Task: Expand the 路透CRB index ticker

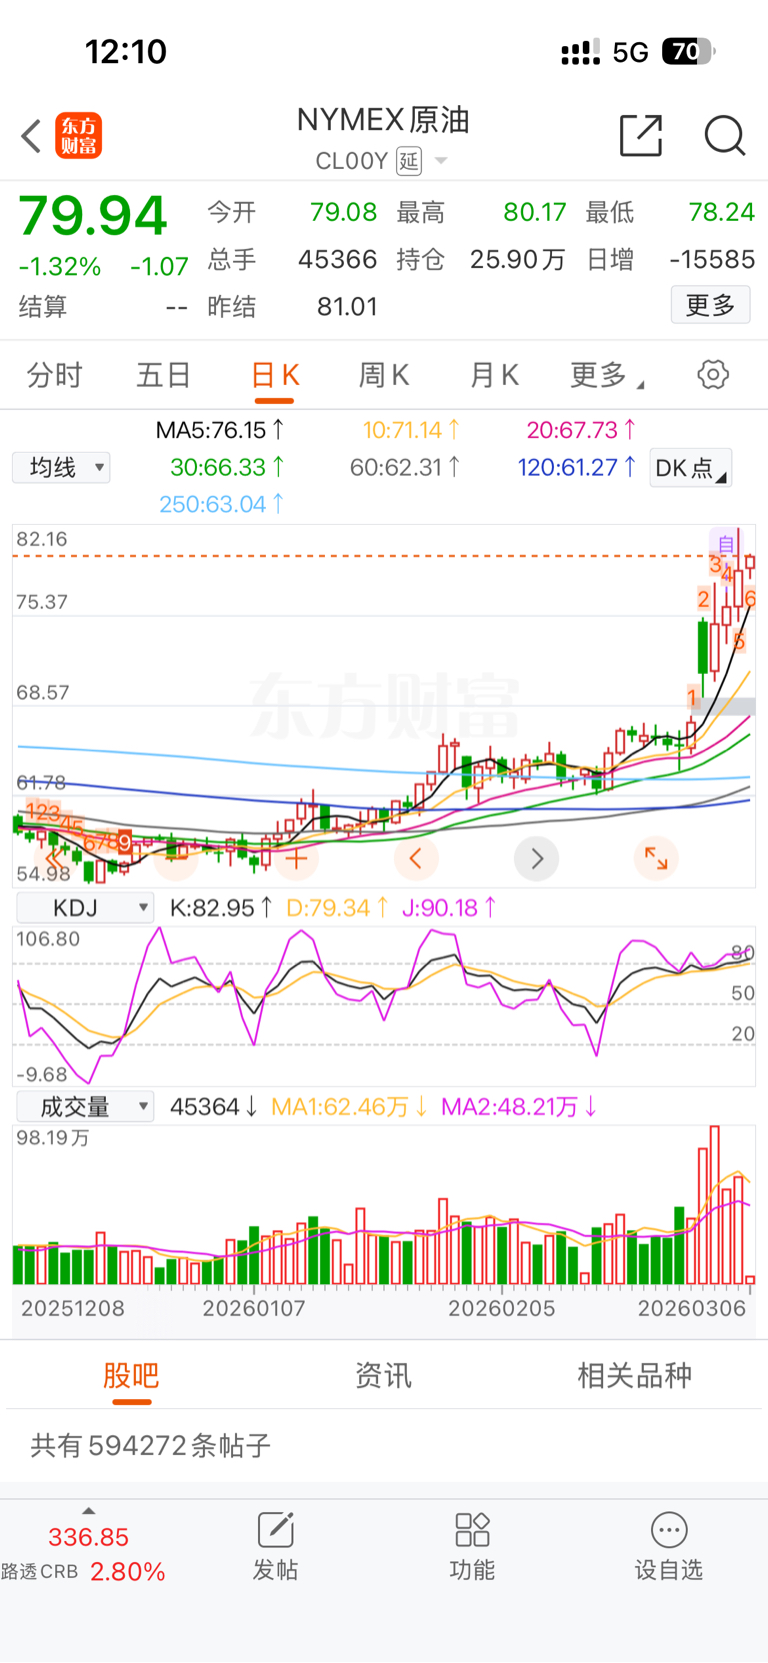Action: click(88, 1510)
